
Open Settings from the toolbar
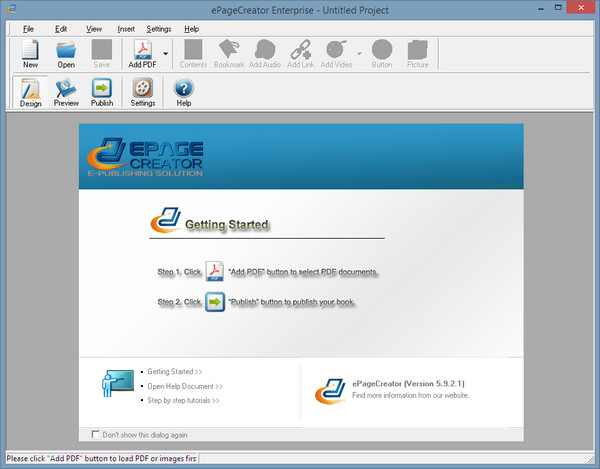(x=143, y=91)
